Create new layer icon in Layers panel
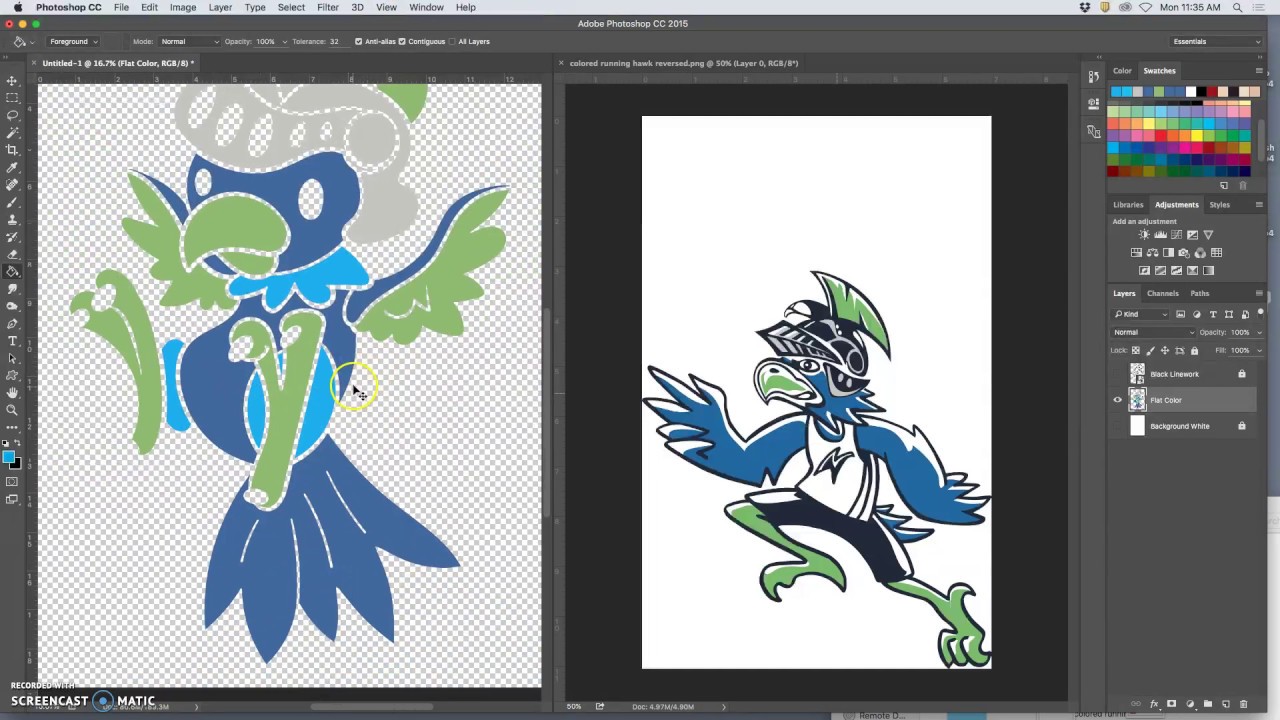This screenshot has width=1280, height=720. click(1226, 704)
